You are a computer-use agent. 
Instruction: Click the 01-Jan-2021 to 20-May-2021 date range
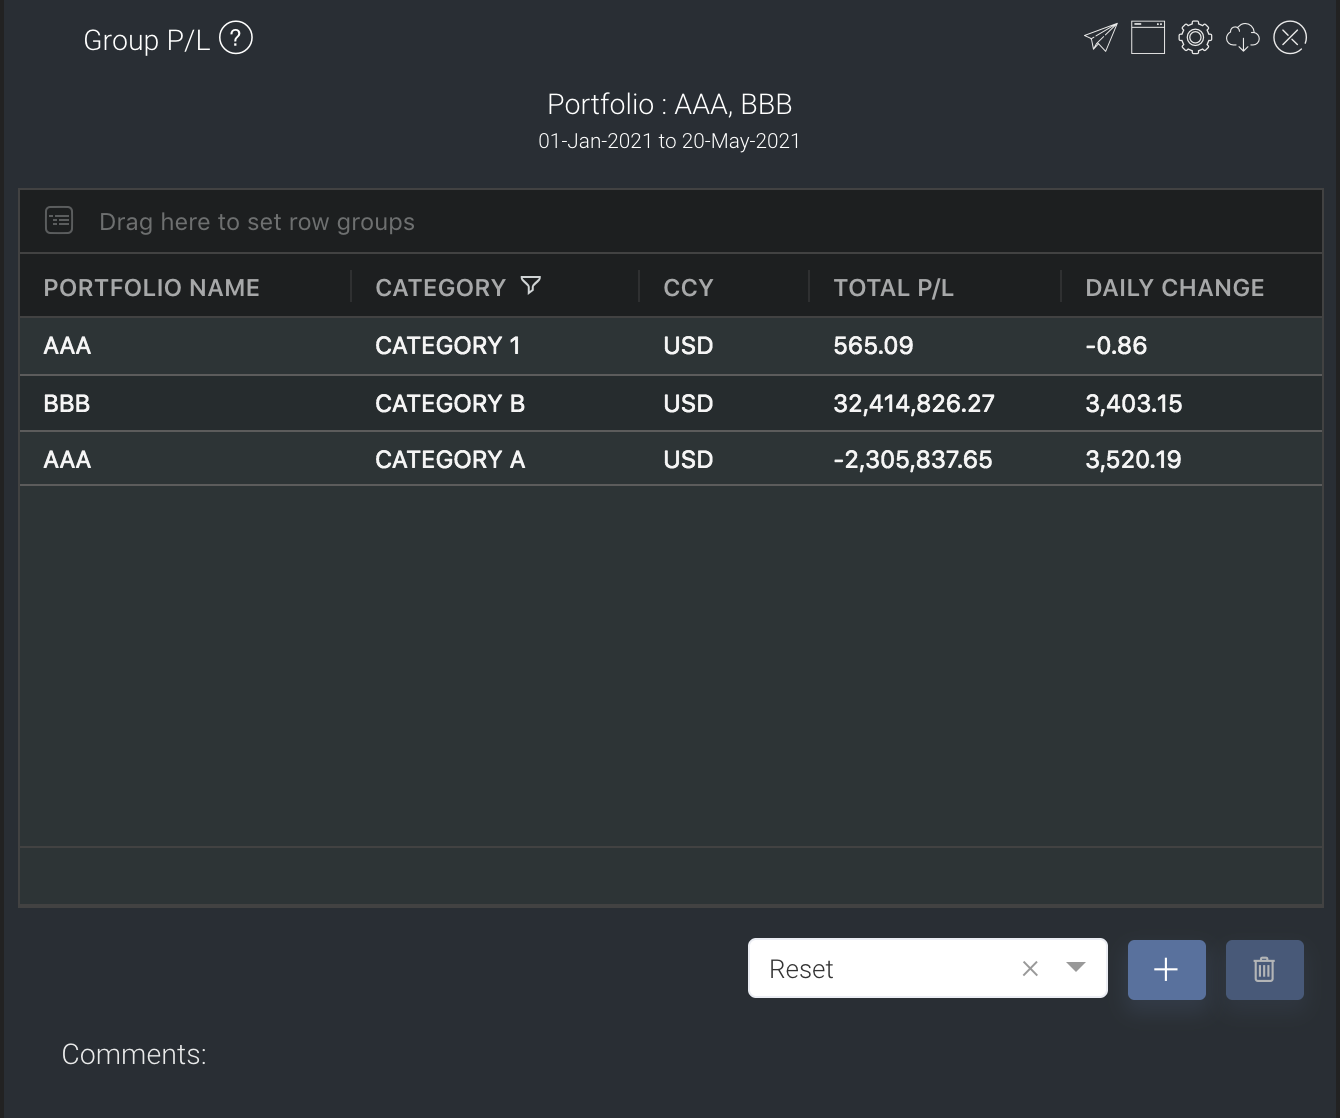click(670, 141)
